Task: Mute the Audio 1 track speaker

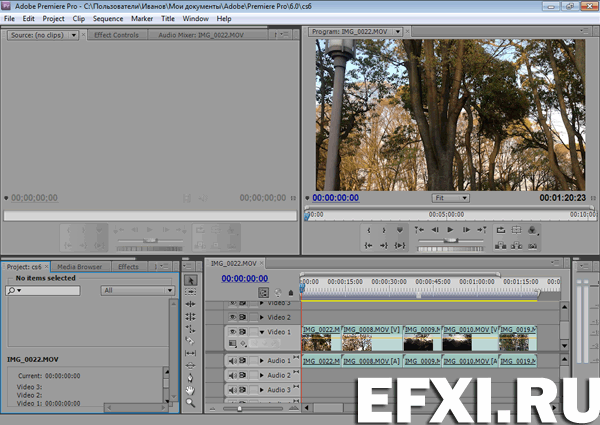Action: pyautogui.click(x=233, y=361)
